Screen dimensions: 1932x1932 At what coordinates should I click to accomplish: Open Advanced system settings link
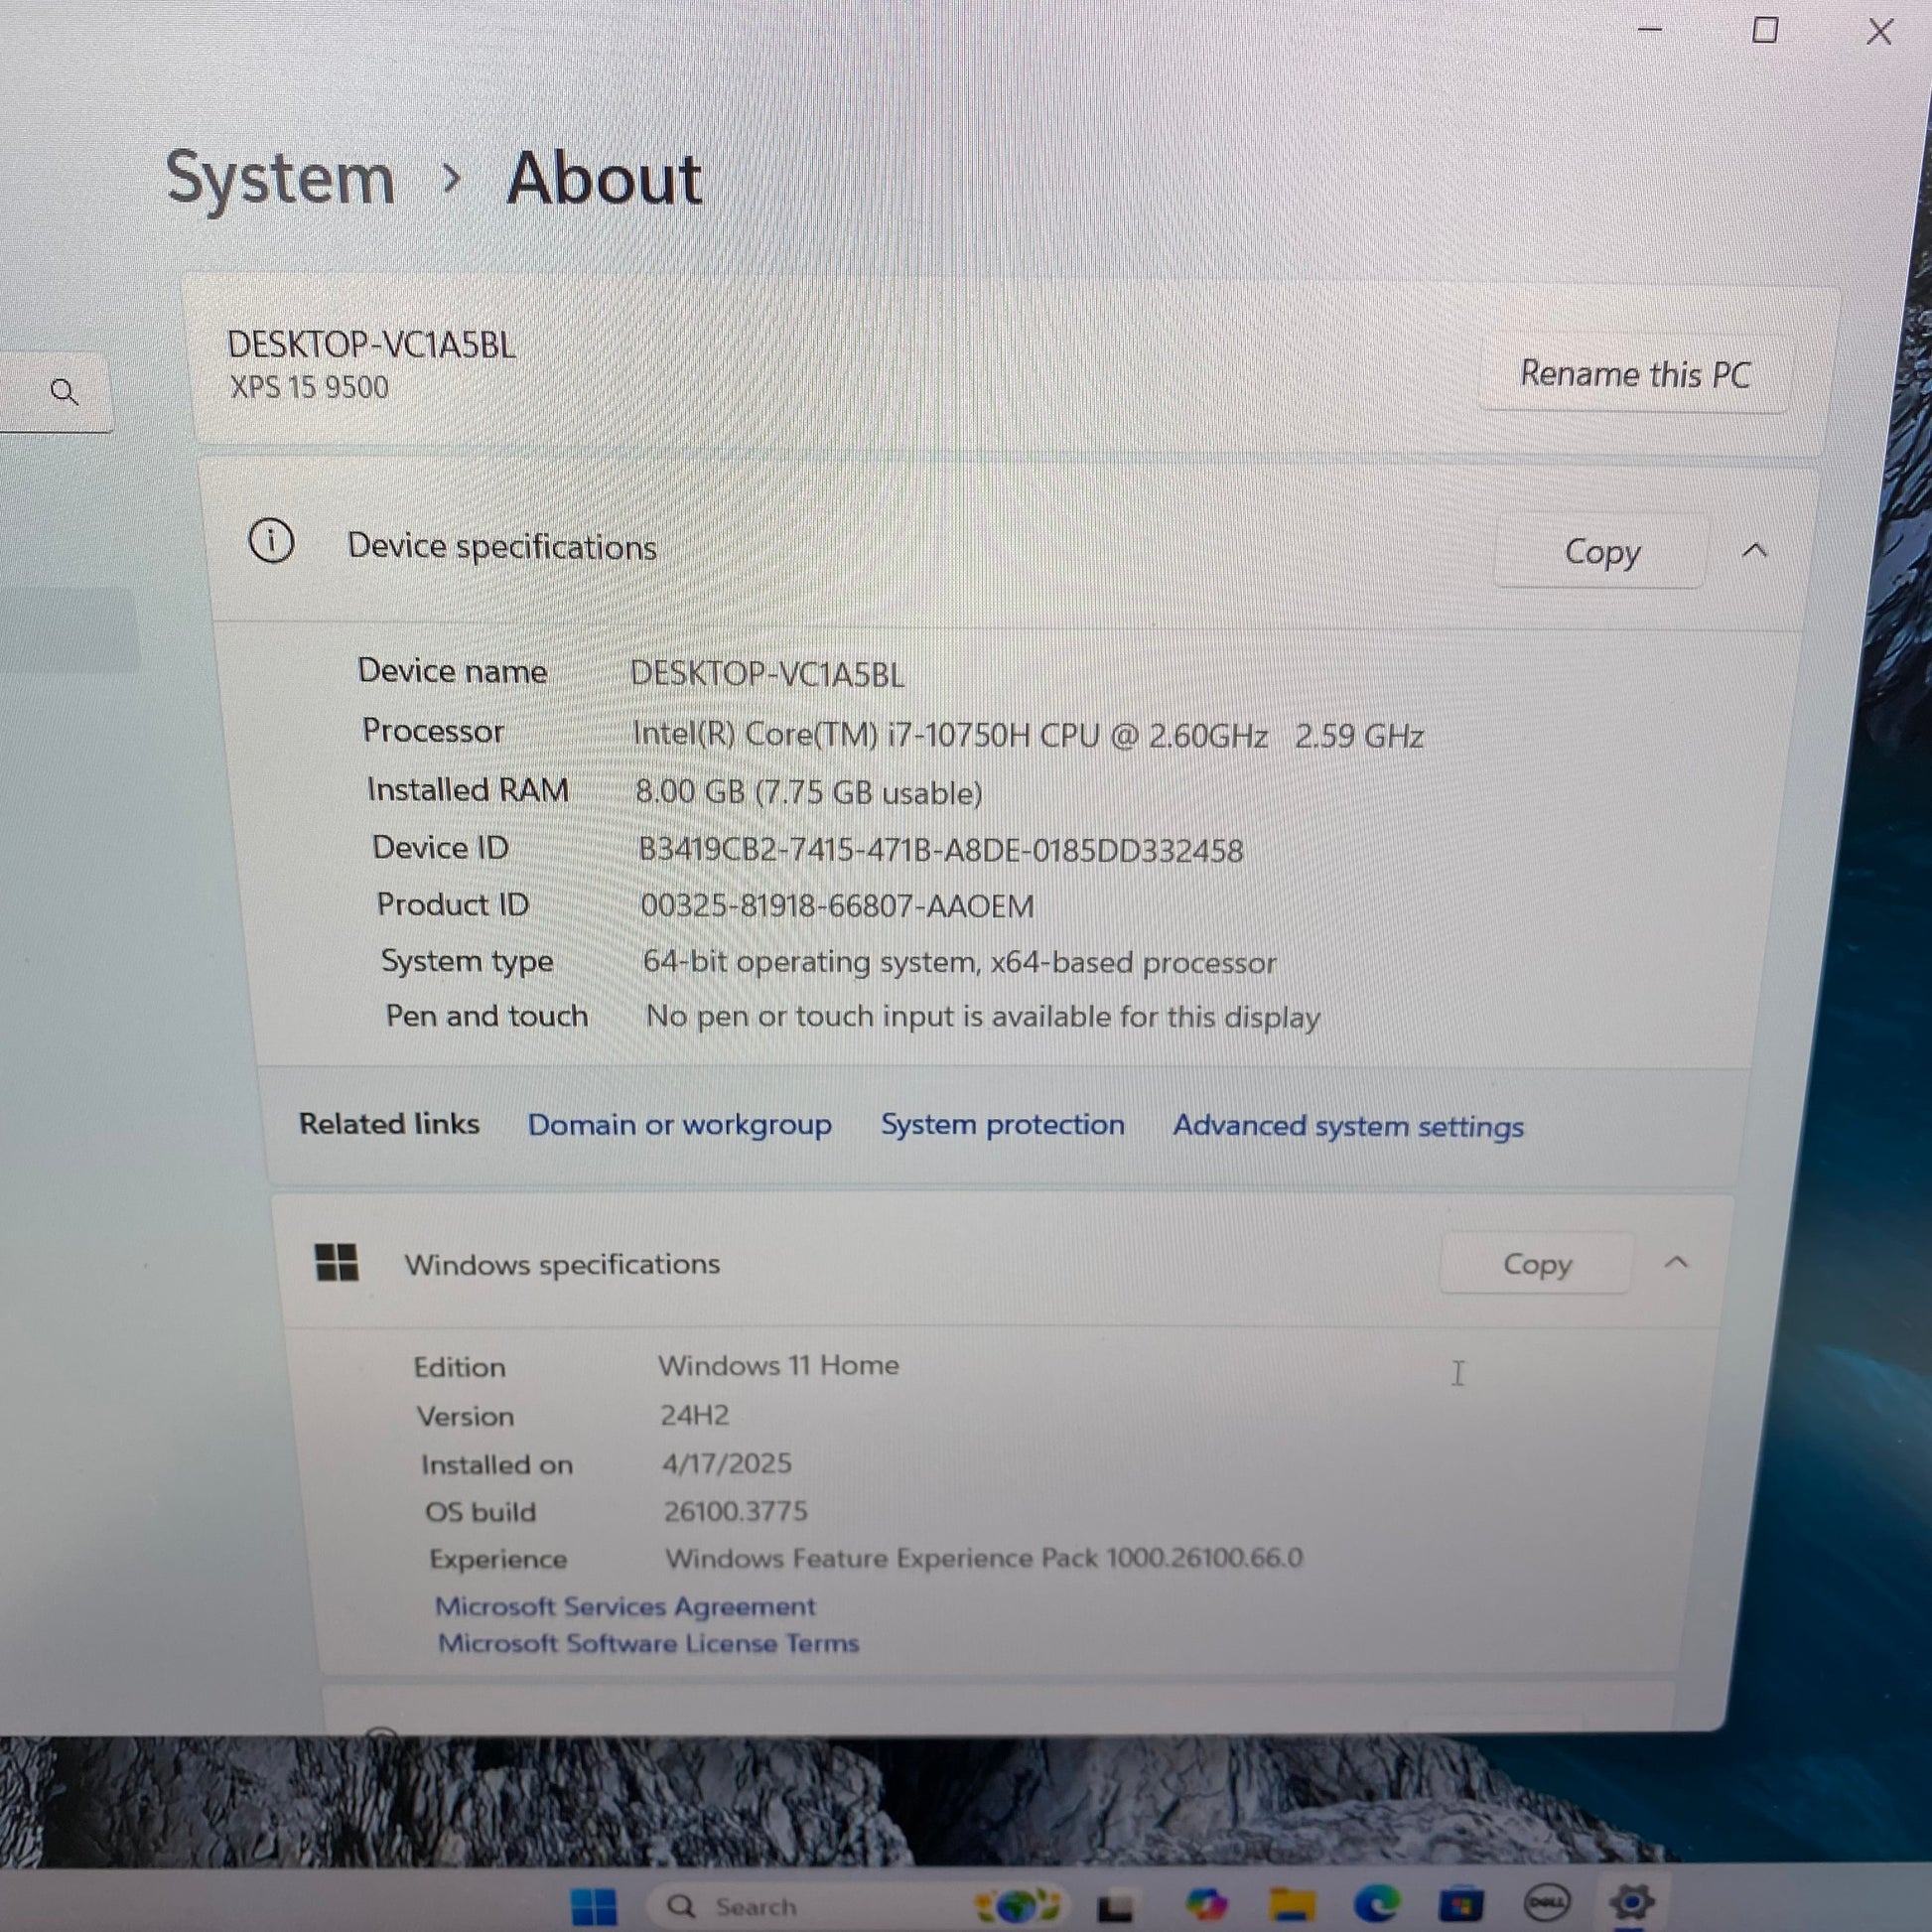click(1348, 1126)
